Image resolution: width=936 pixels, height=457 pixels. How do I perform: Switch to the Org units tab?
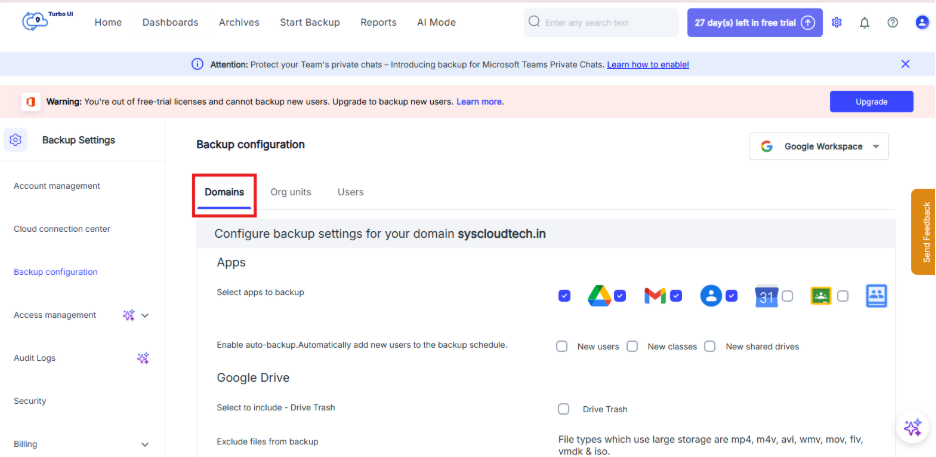click(291, 192)
